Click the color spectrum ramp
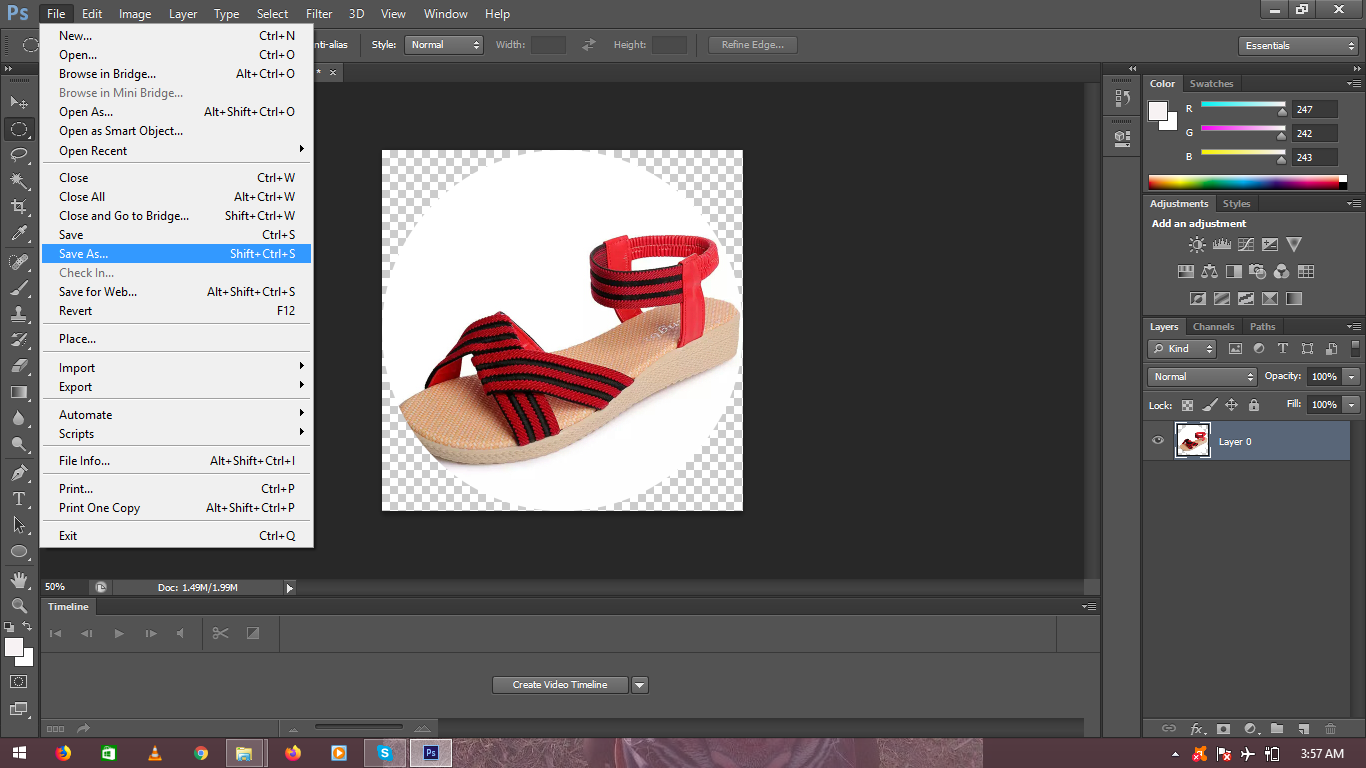Viewport: 1366px width, 768px height. point(1243,182)
